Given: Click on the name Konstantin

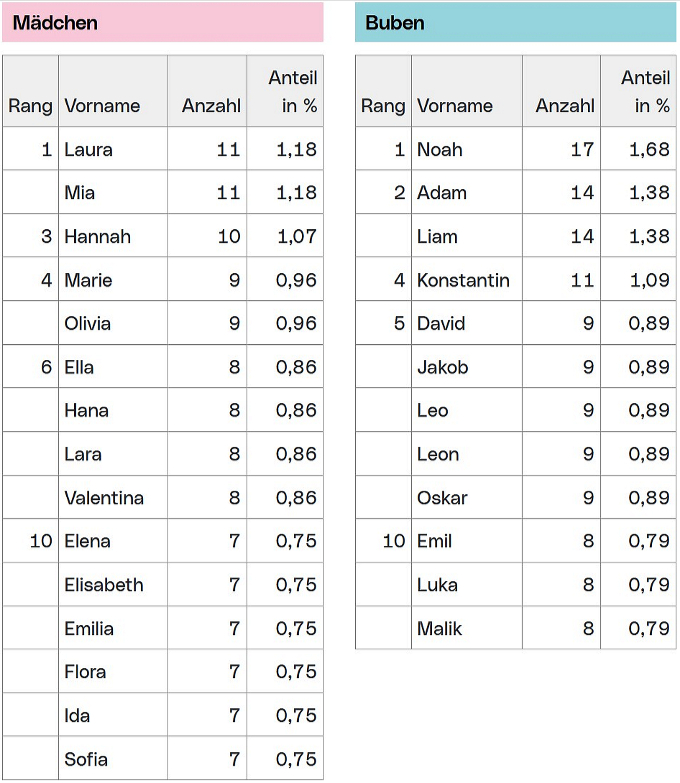Looking at the screenshot, I should coord(463,281).
